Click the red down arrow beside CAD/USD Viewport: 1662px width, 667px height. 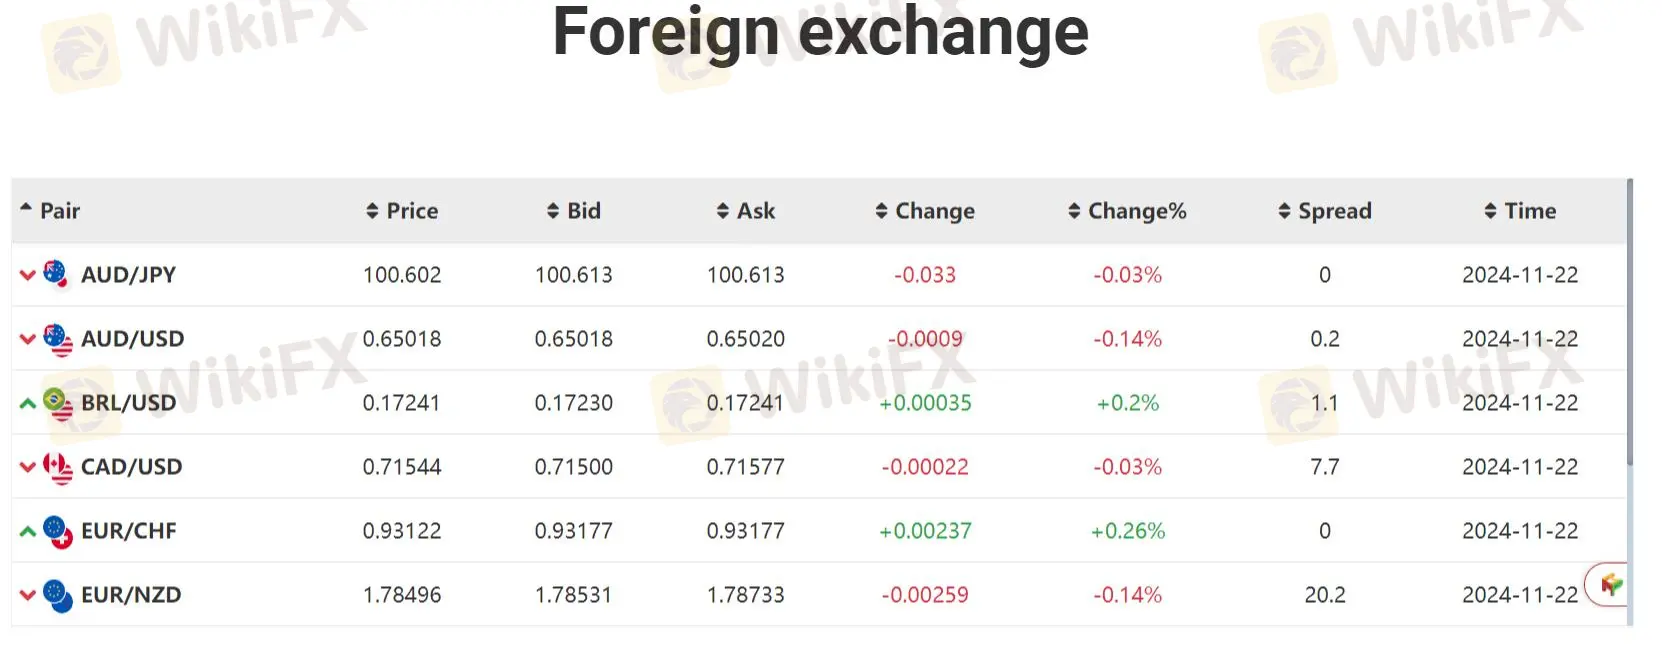pyautogui.click(x=28, y=467)
